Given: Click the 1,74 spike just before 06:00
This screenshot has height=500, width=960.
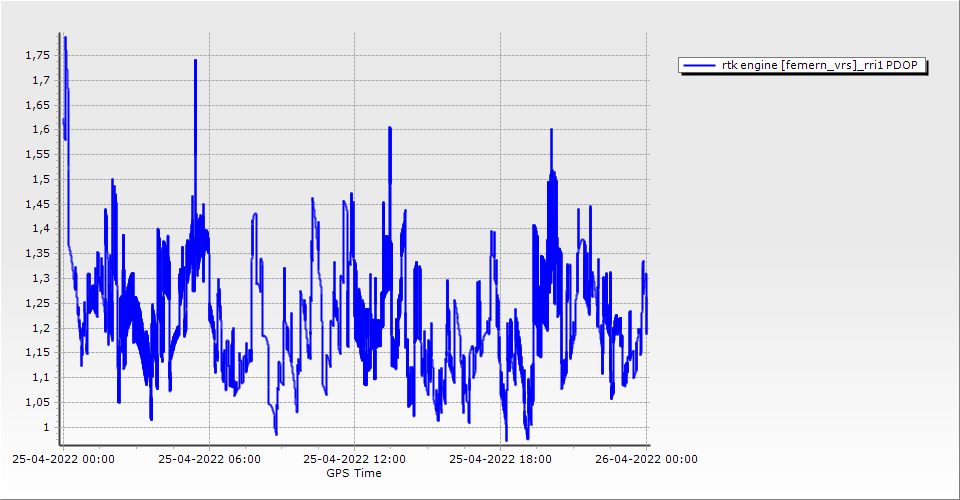Looking at the screenshot, I should 195,61.
